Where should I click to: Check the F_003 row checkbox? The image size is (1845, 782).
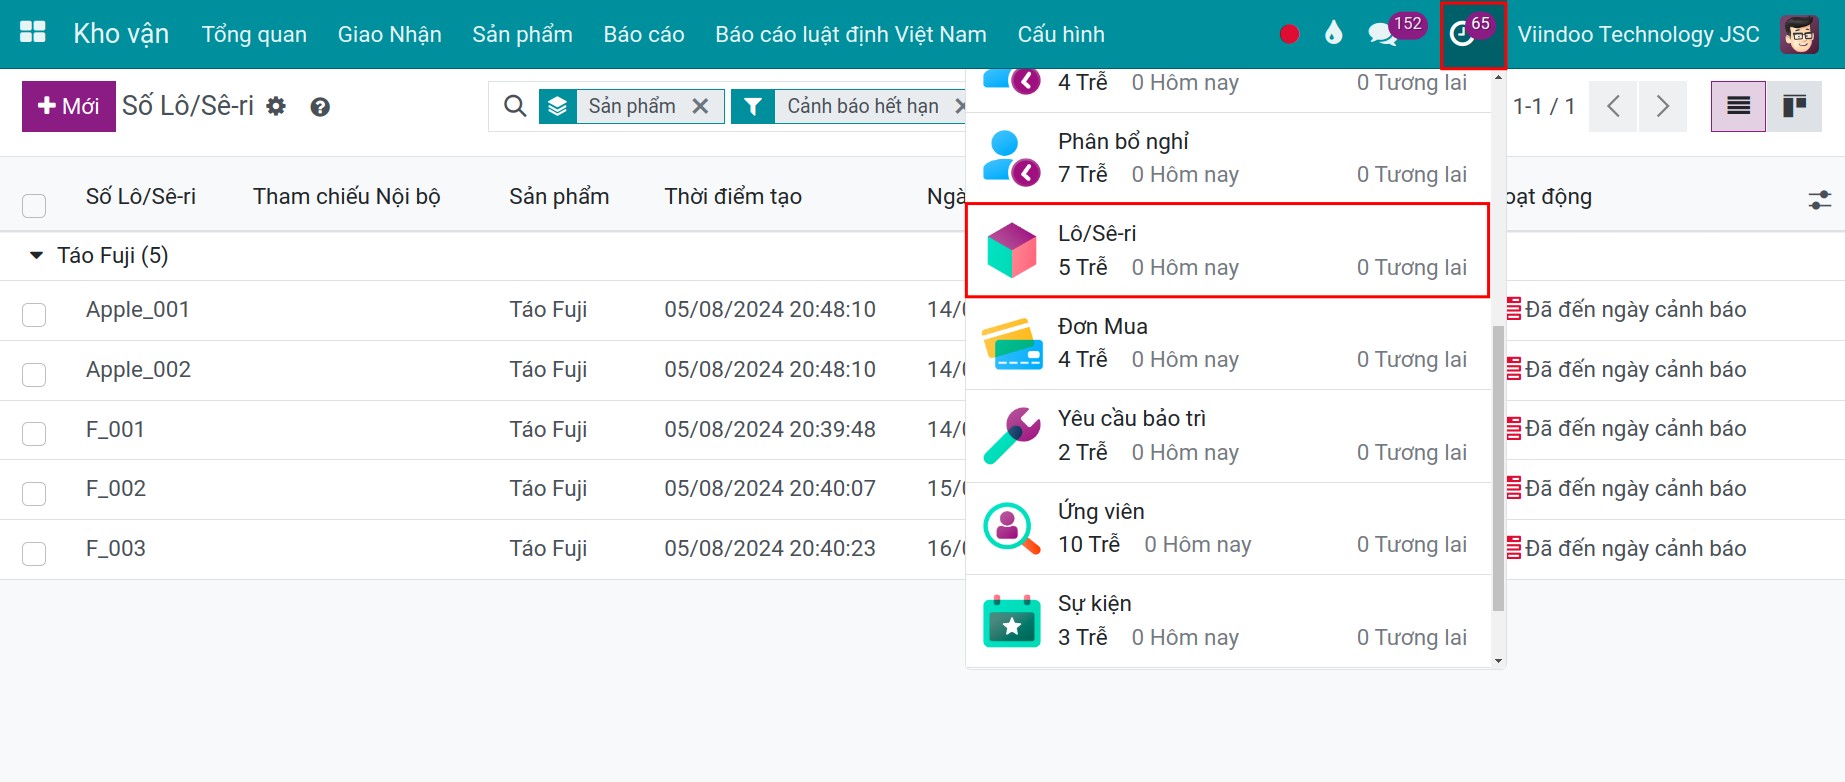[x=34, y=553]
